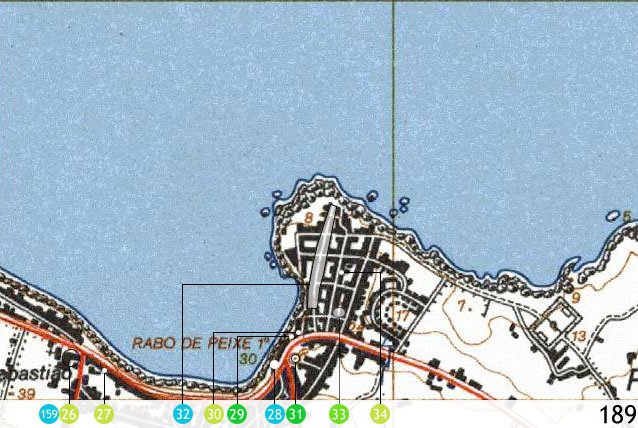Select the long grey highlighted street shape
The height and width of the screenshot is (428, 638).
pos(321,257)
